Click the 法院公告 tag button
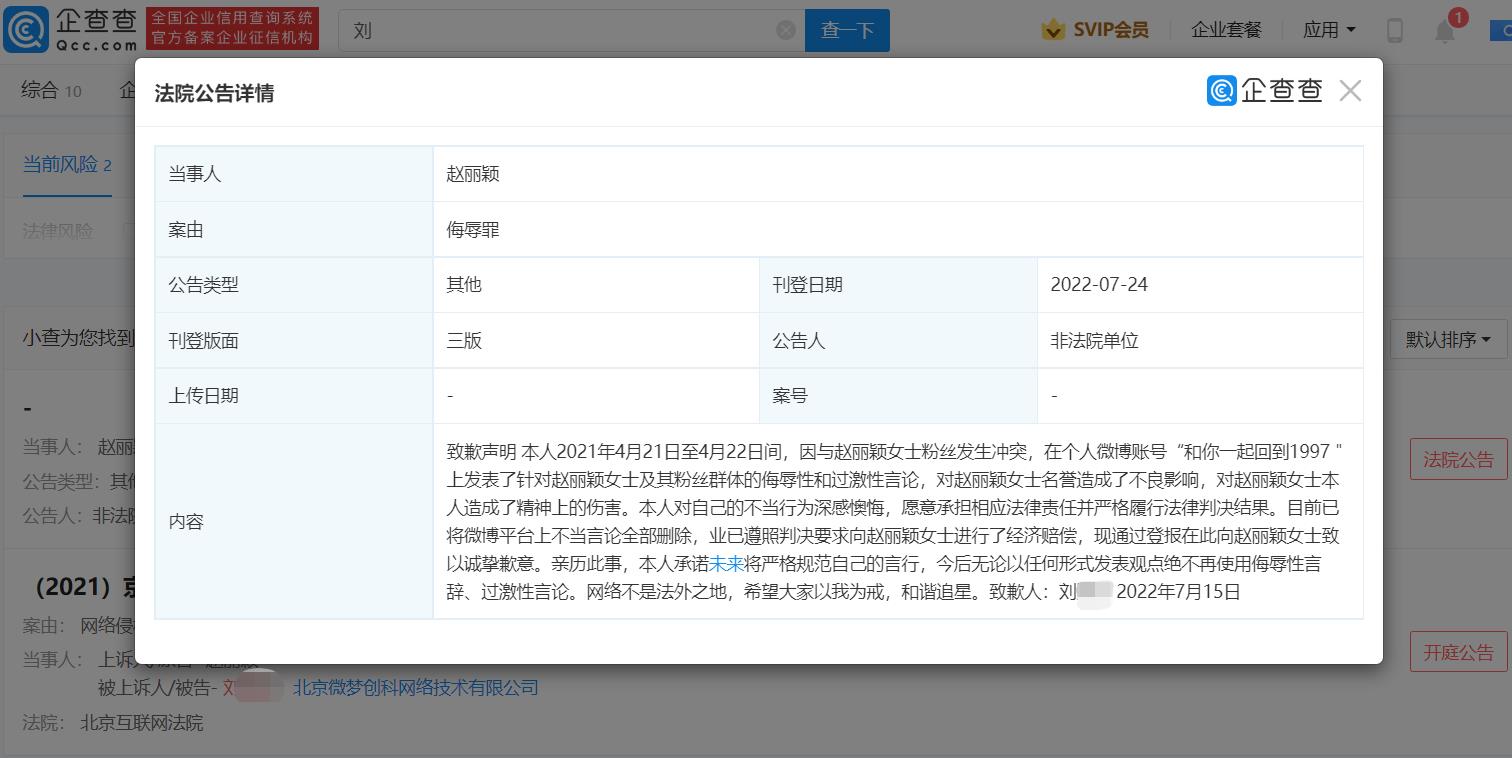 point(1458,460)
